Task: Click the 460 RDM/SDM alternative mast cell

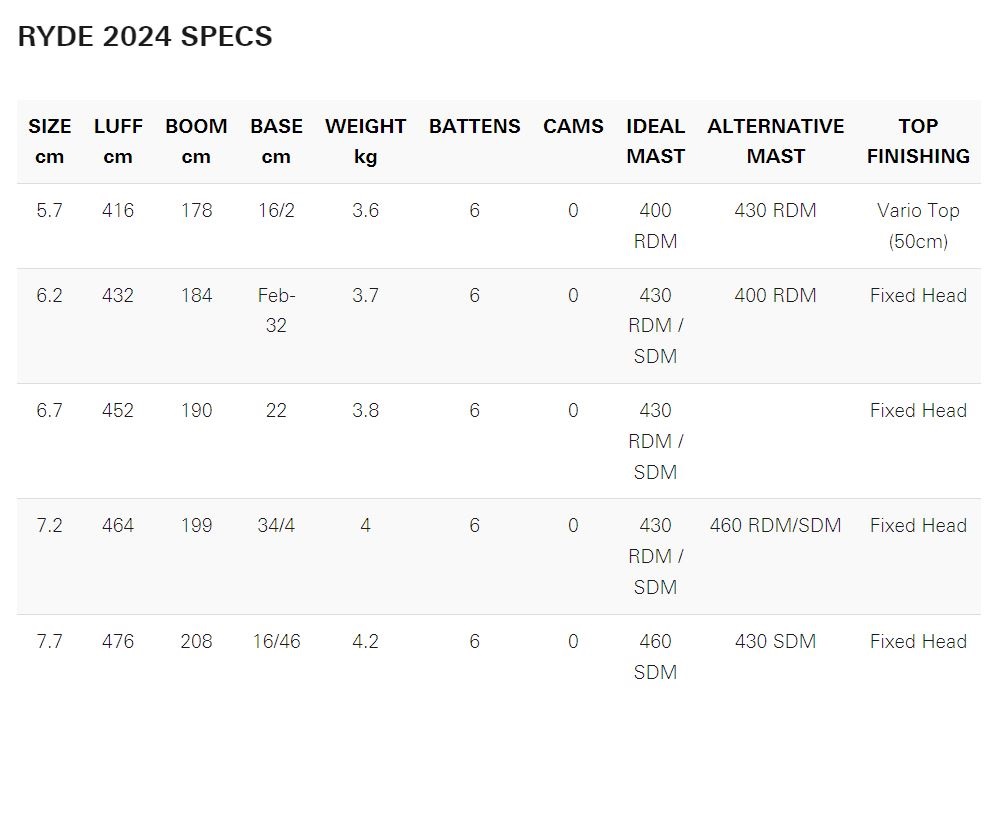Action: click(776, 525)
